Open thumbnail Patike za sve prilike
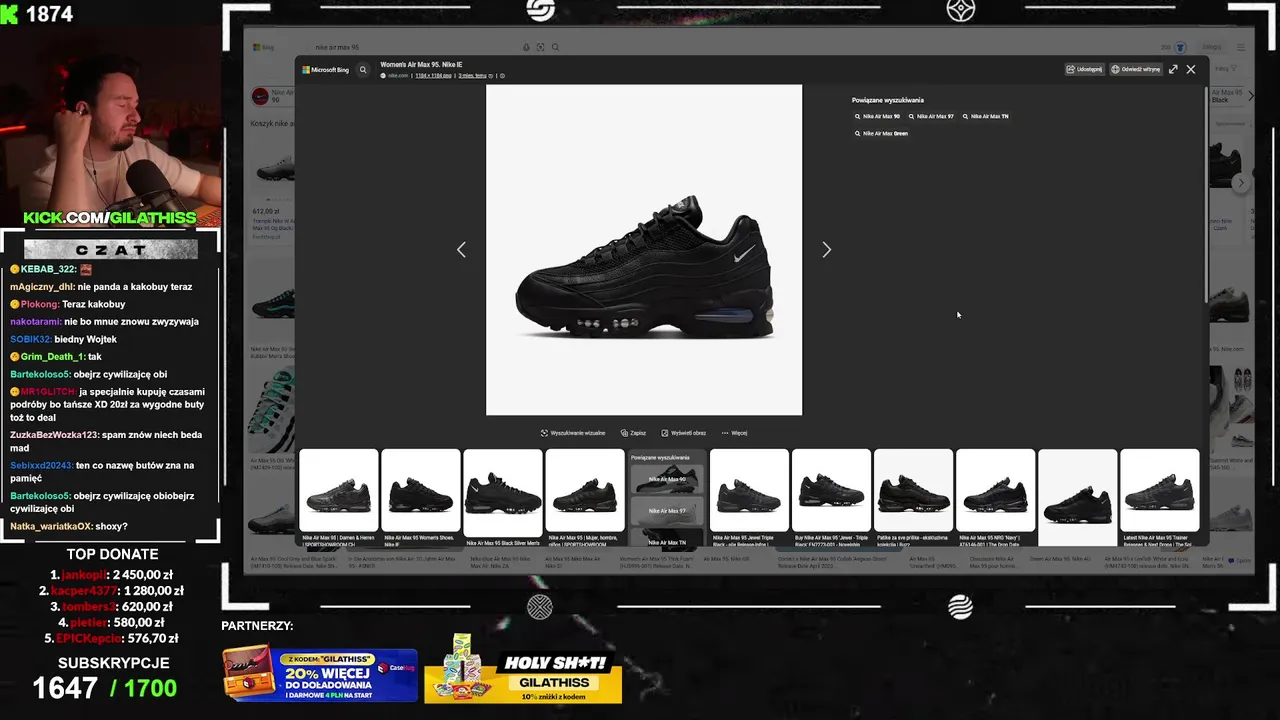This screenshot has width=1280, height=720. [x=913, y=490]
